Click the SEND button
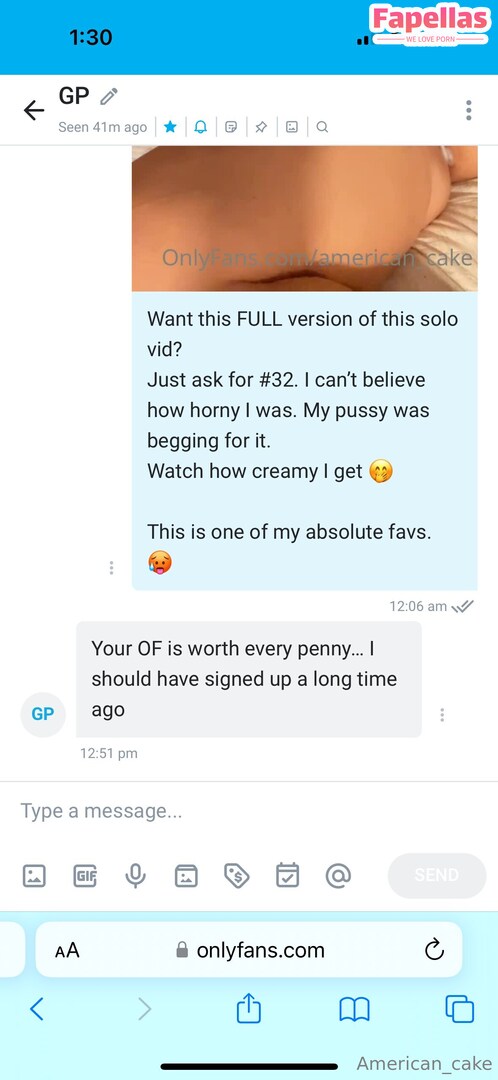 [x=437, y=875]
